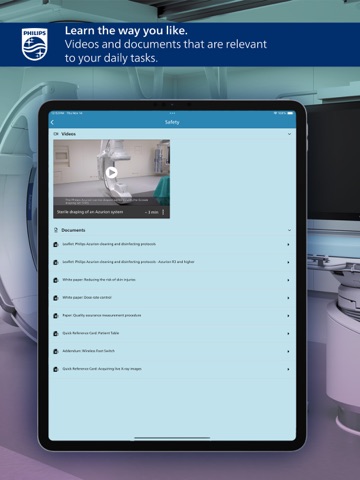Open "Quick Reference Card: Acquiring live X-ray images"
The image size is (360, 480).
102,369
